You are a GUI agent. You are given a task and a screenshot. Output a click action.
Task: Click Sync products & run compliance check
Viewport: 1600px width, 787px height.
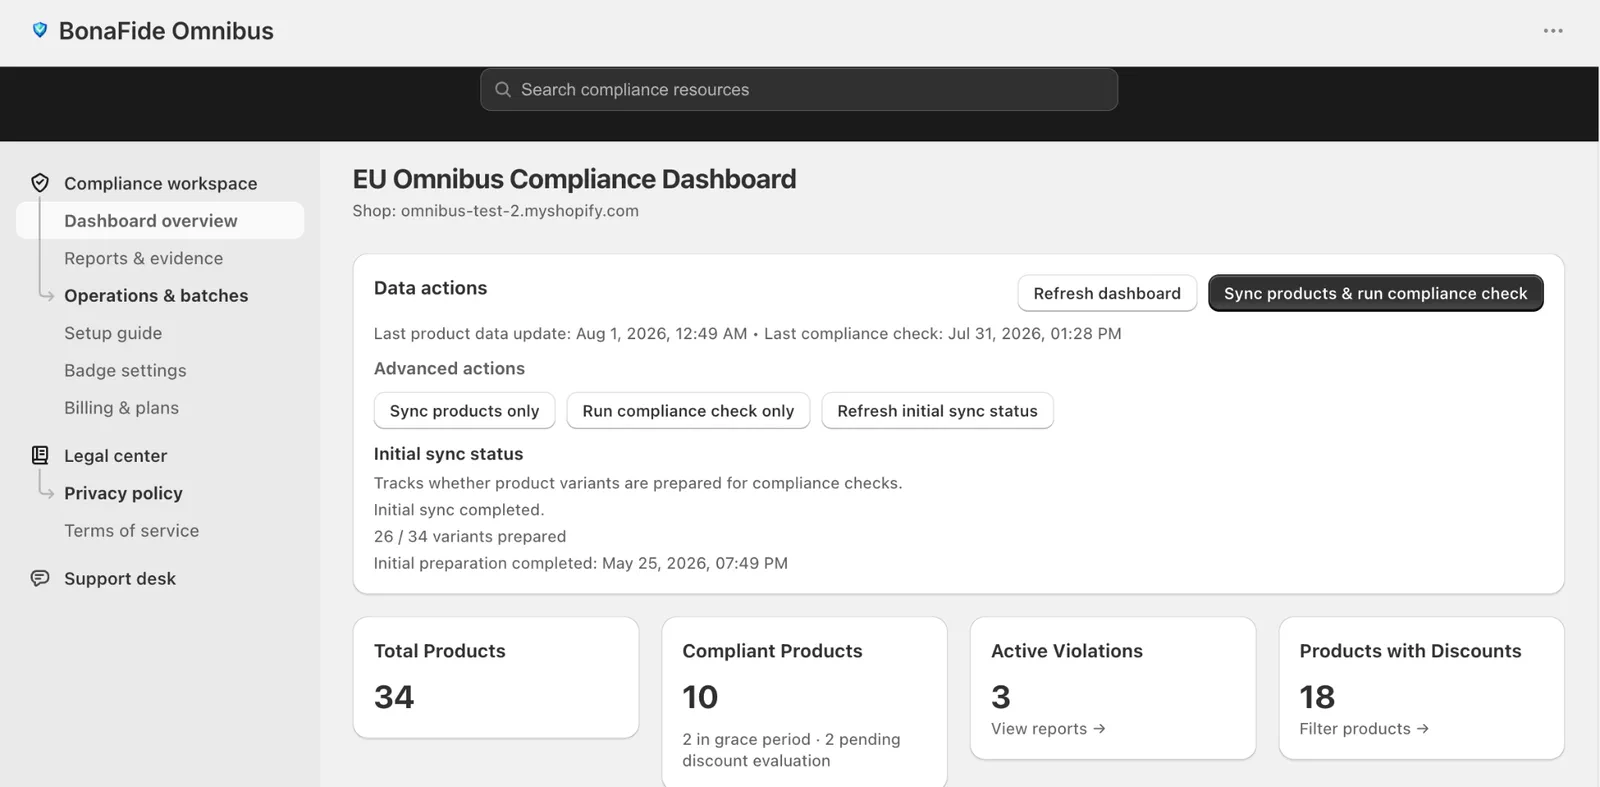[x=1375, y=293]
